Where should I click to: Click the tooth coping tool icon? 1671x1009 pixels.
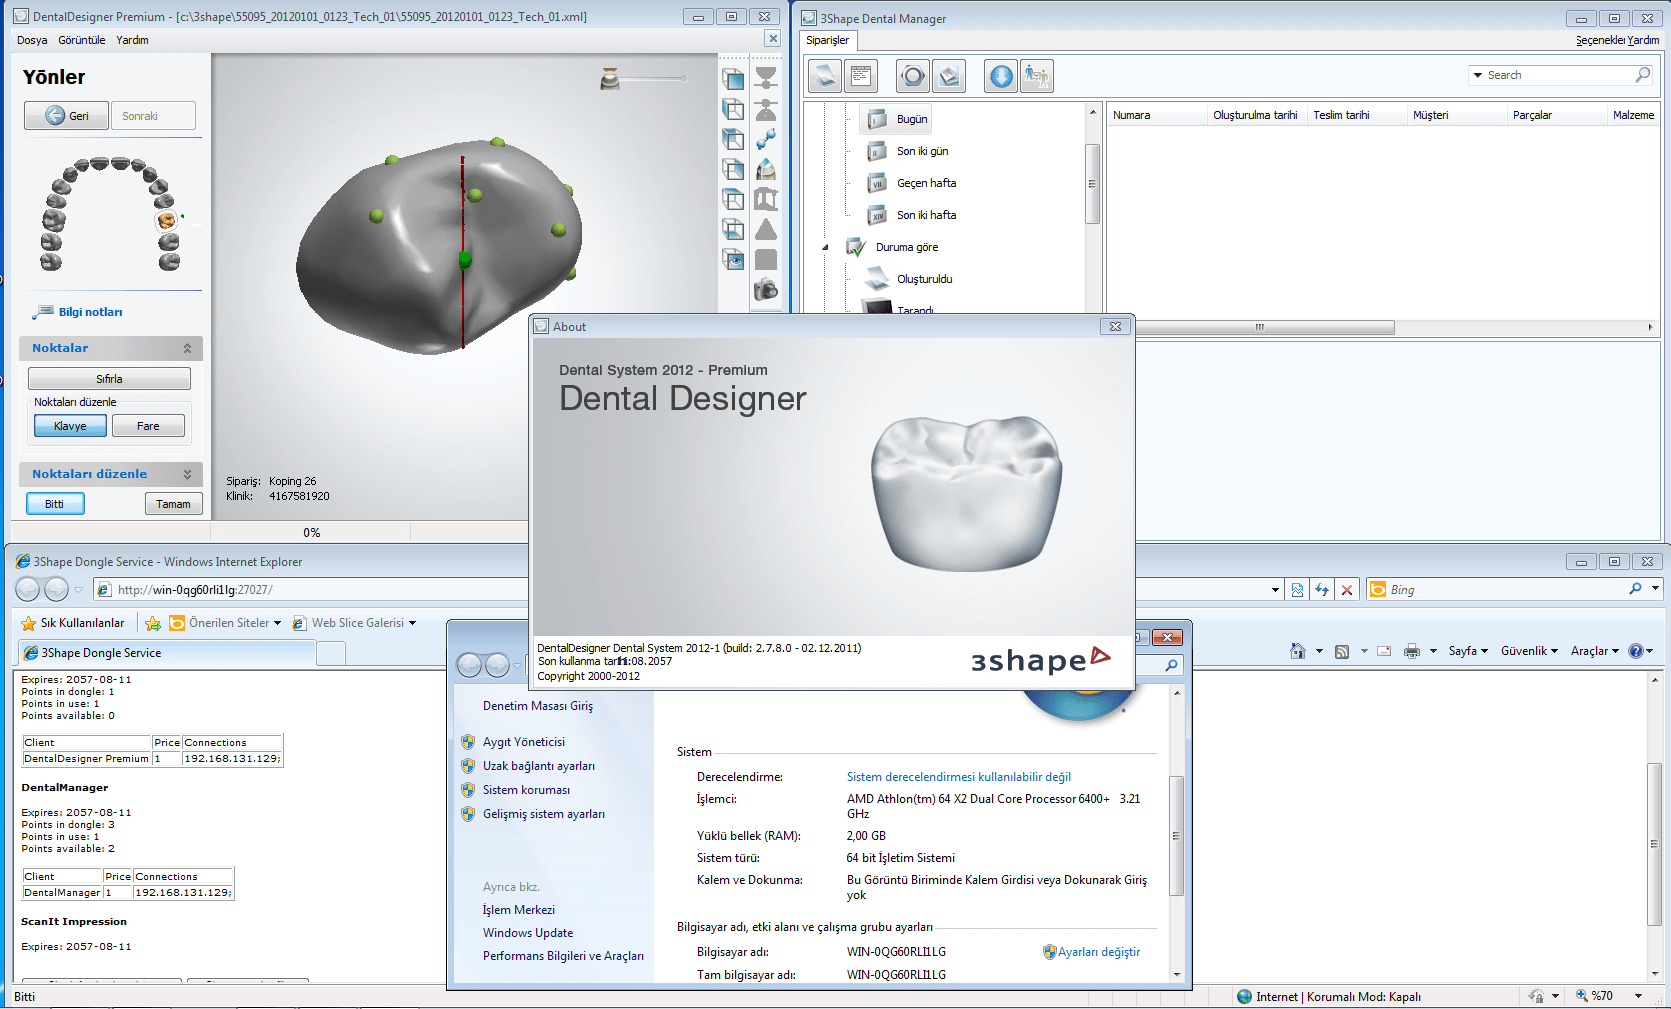click(x=766, y=169)
